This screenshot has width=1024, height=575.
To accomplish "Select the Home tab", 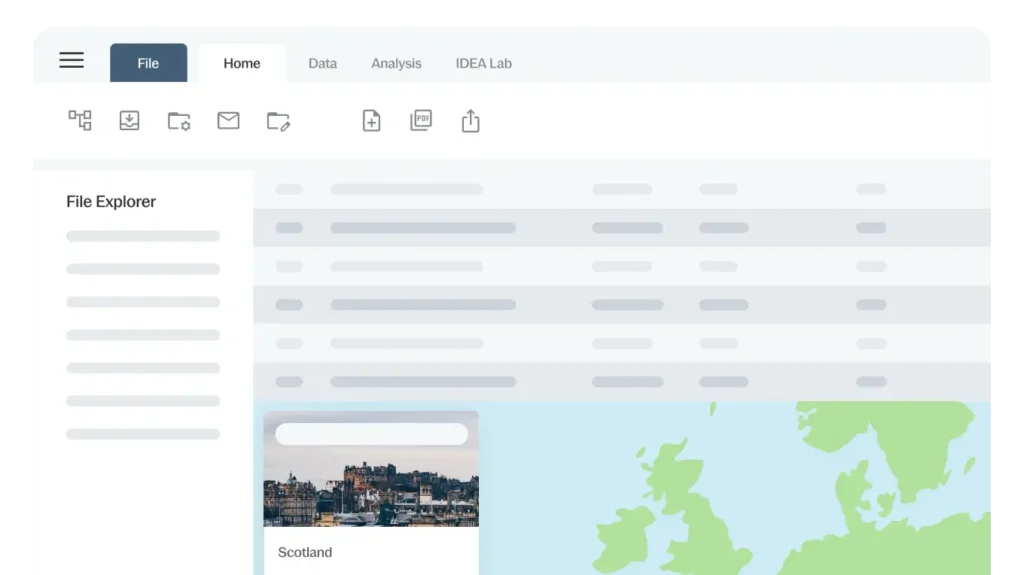I will [x=242, y=63].
